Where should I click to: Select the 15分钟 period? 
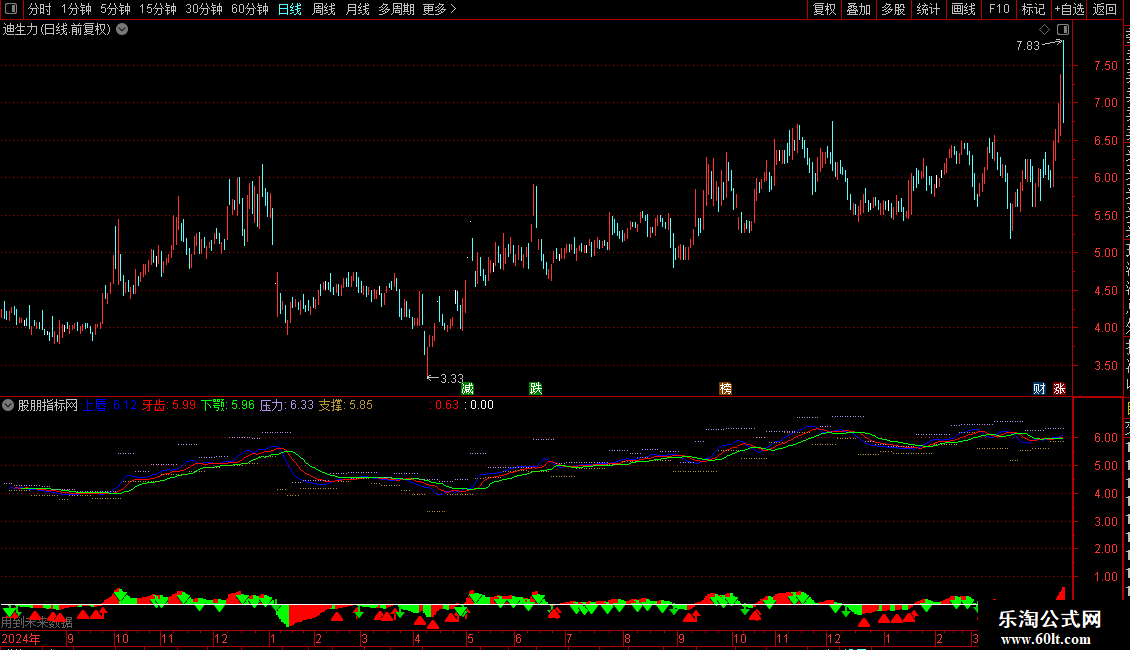coord(158,9)
